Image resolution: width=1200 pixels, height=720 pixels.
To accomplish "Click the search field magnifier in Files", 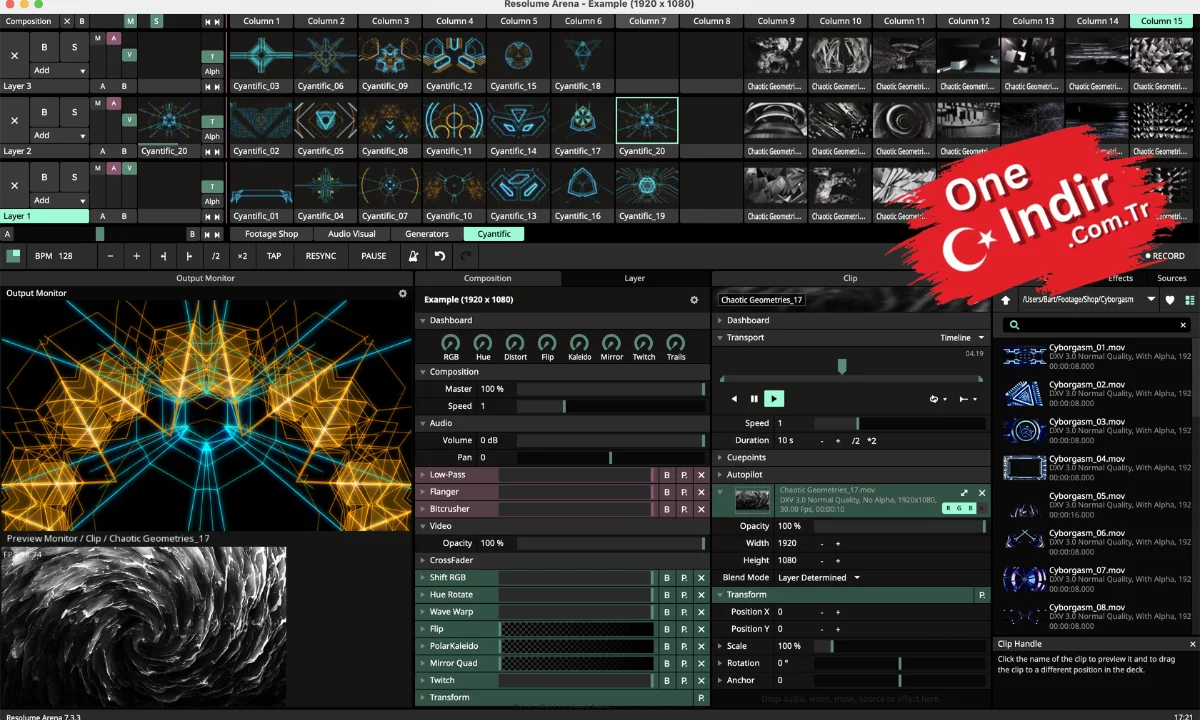I will coord(1014,325).
